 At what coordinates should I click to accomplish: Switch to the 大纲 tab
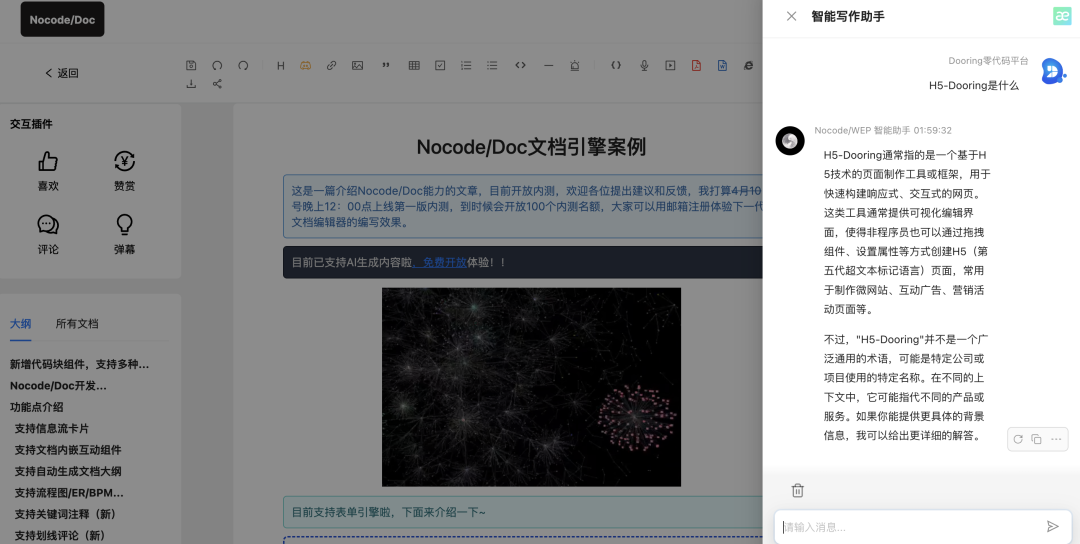coord(21,324)
